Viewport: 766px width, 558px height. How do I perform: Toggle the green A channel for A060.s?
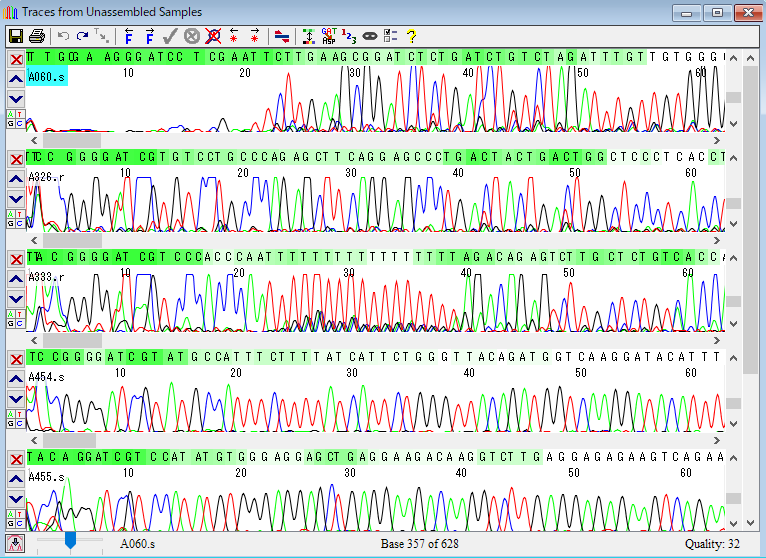tap(11, 114)
